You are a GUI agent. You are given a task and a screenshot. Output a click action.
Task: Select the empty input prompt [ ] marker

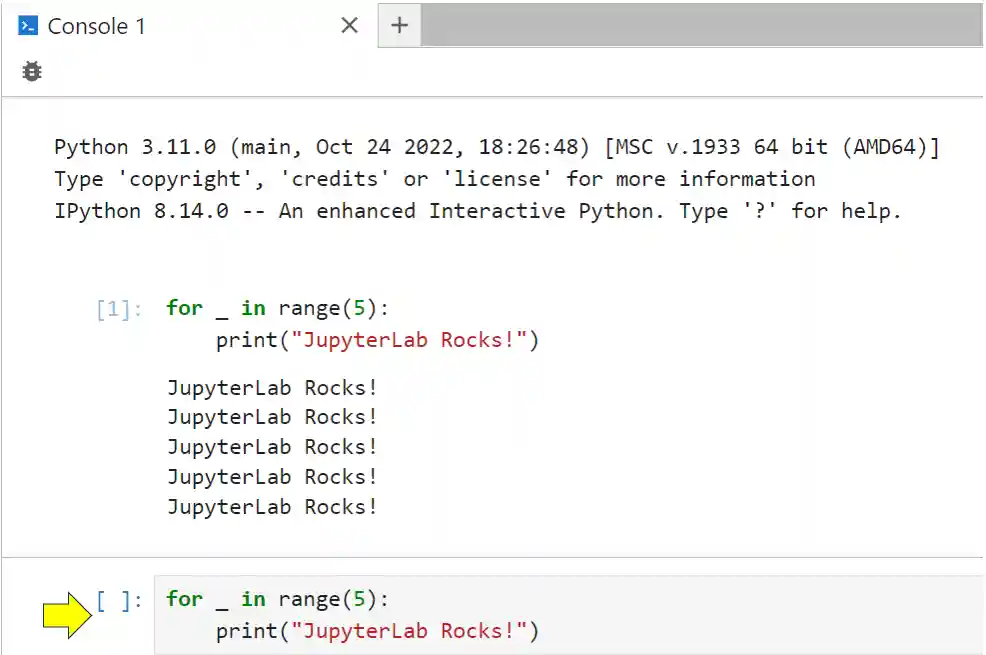tap(113, 599)
